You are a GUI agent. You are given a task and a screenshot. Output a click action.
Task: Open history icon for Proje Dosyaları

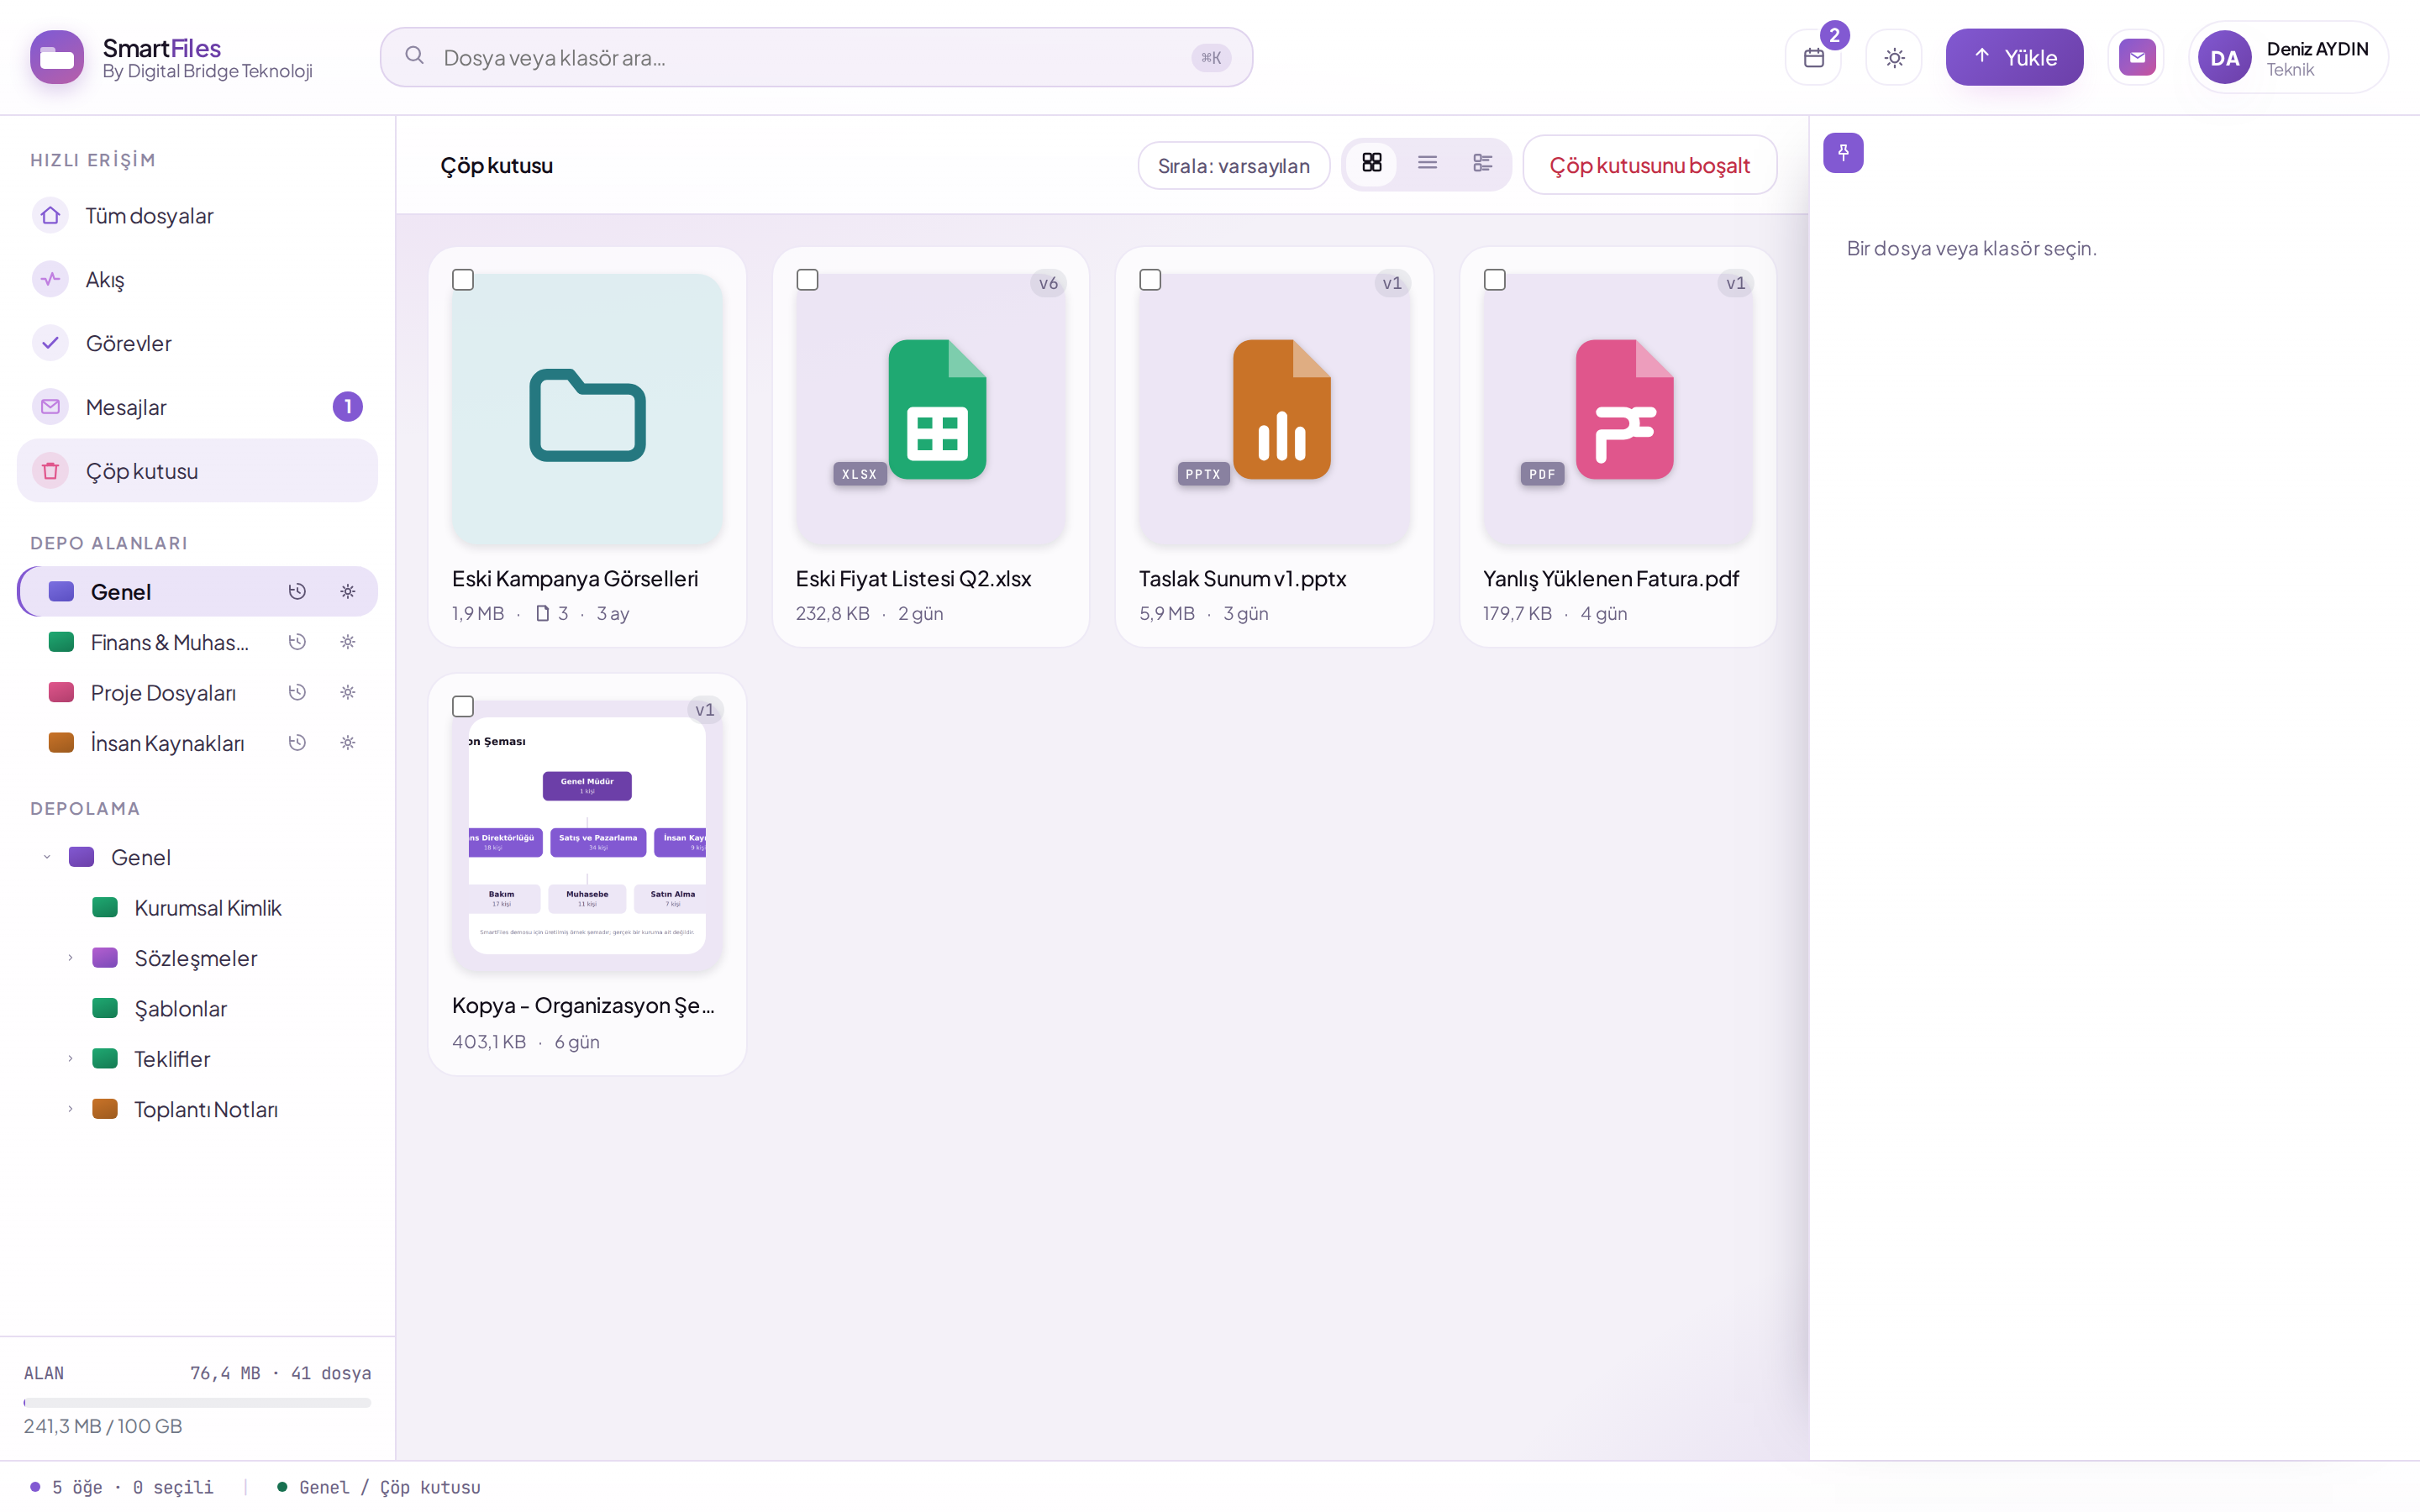pyautogui.click(x=297, y=692)
